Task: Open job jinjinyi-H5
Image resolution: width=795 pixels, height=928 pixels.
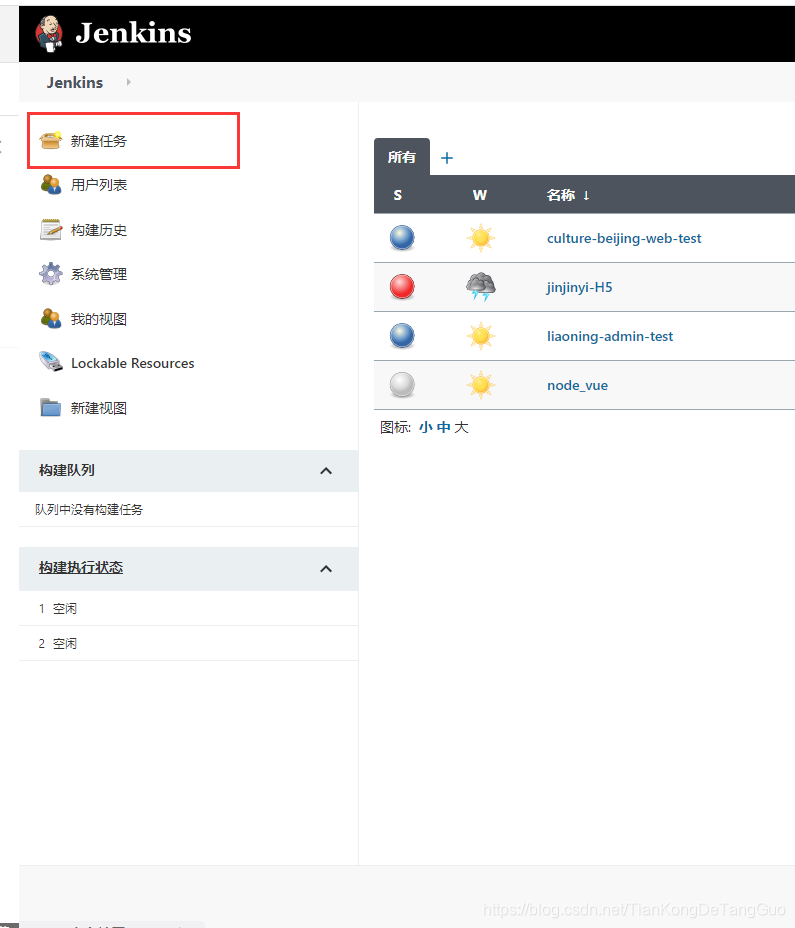Action: (x=580, y=287)
